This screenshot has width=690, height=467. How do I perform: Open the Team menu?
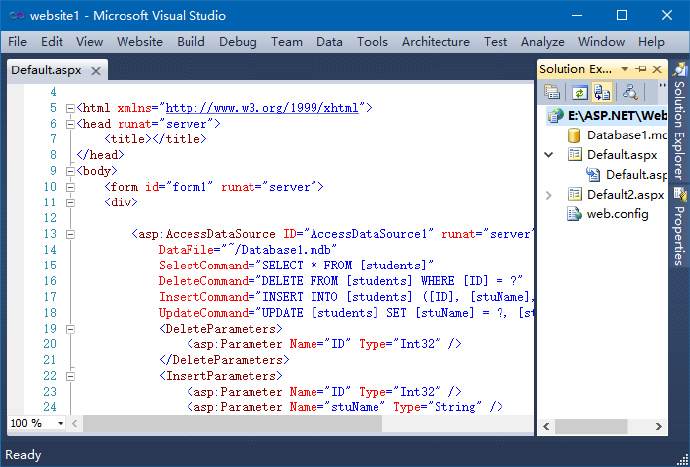[x=286, y=42]
